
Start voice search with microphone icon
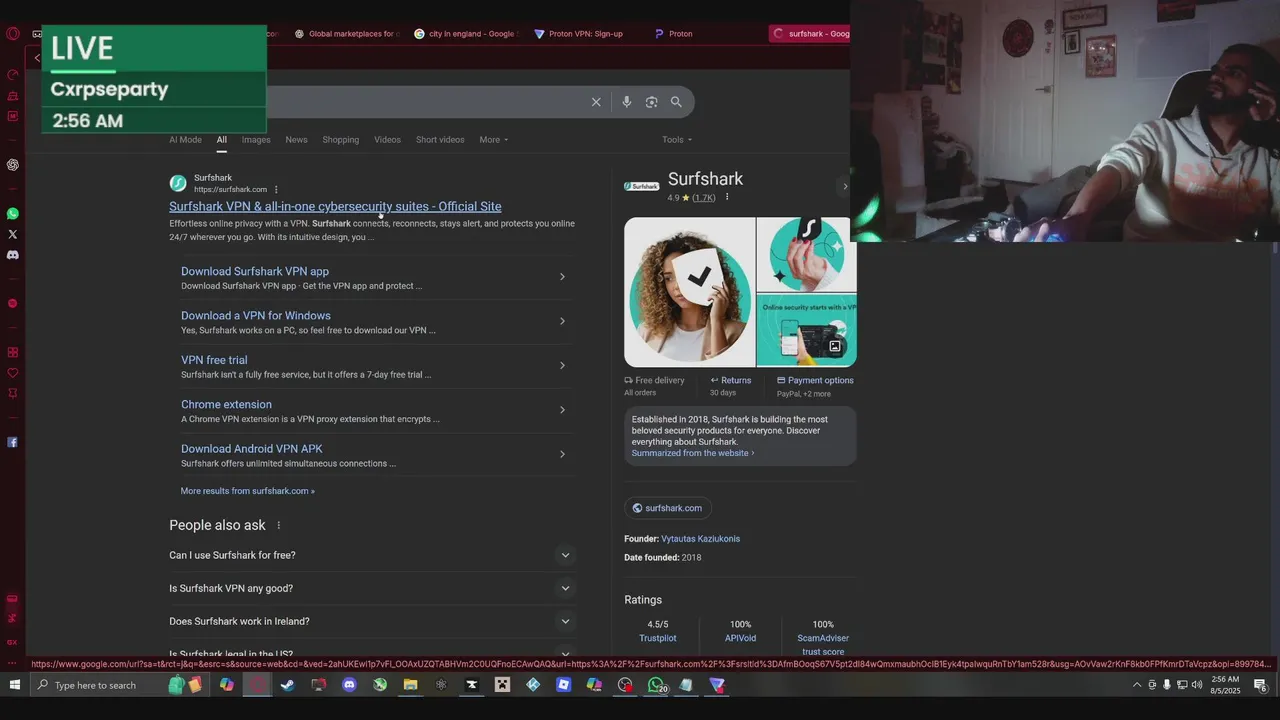[627, 102]
